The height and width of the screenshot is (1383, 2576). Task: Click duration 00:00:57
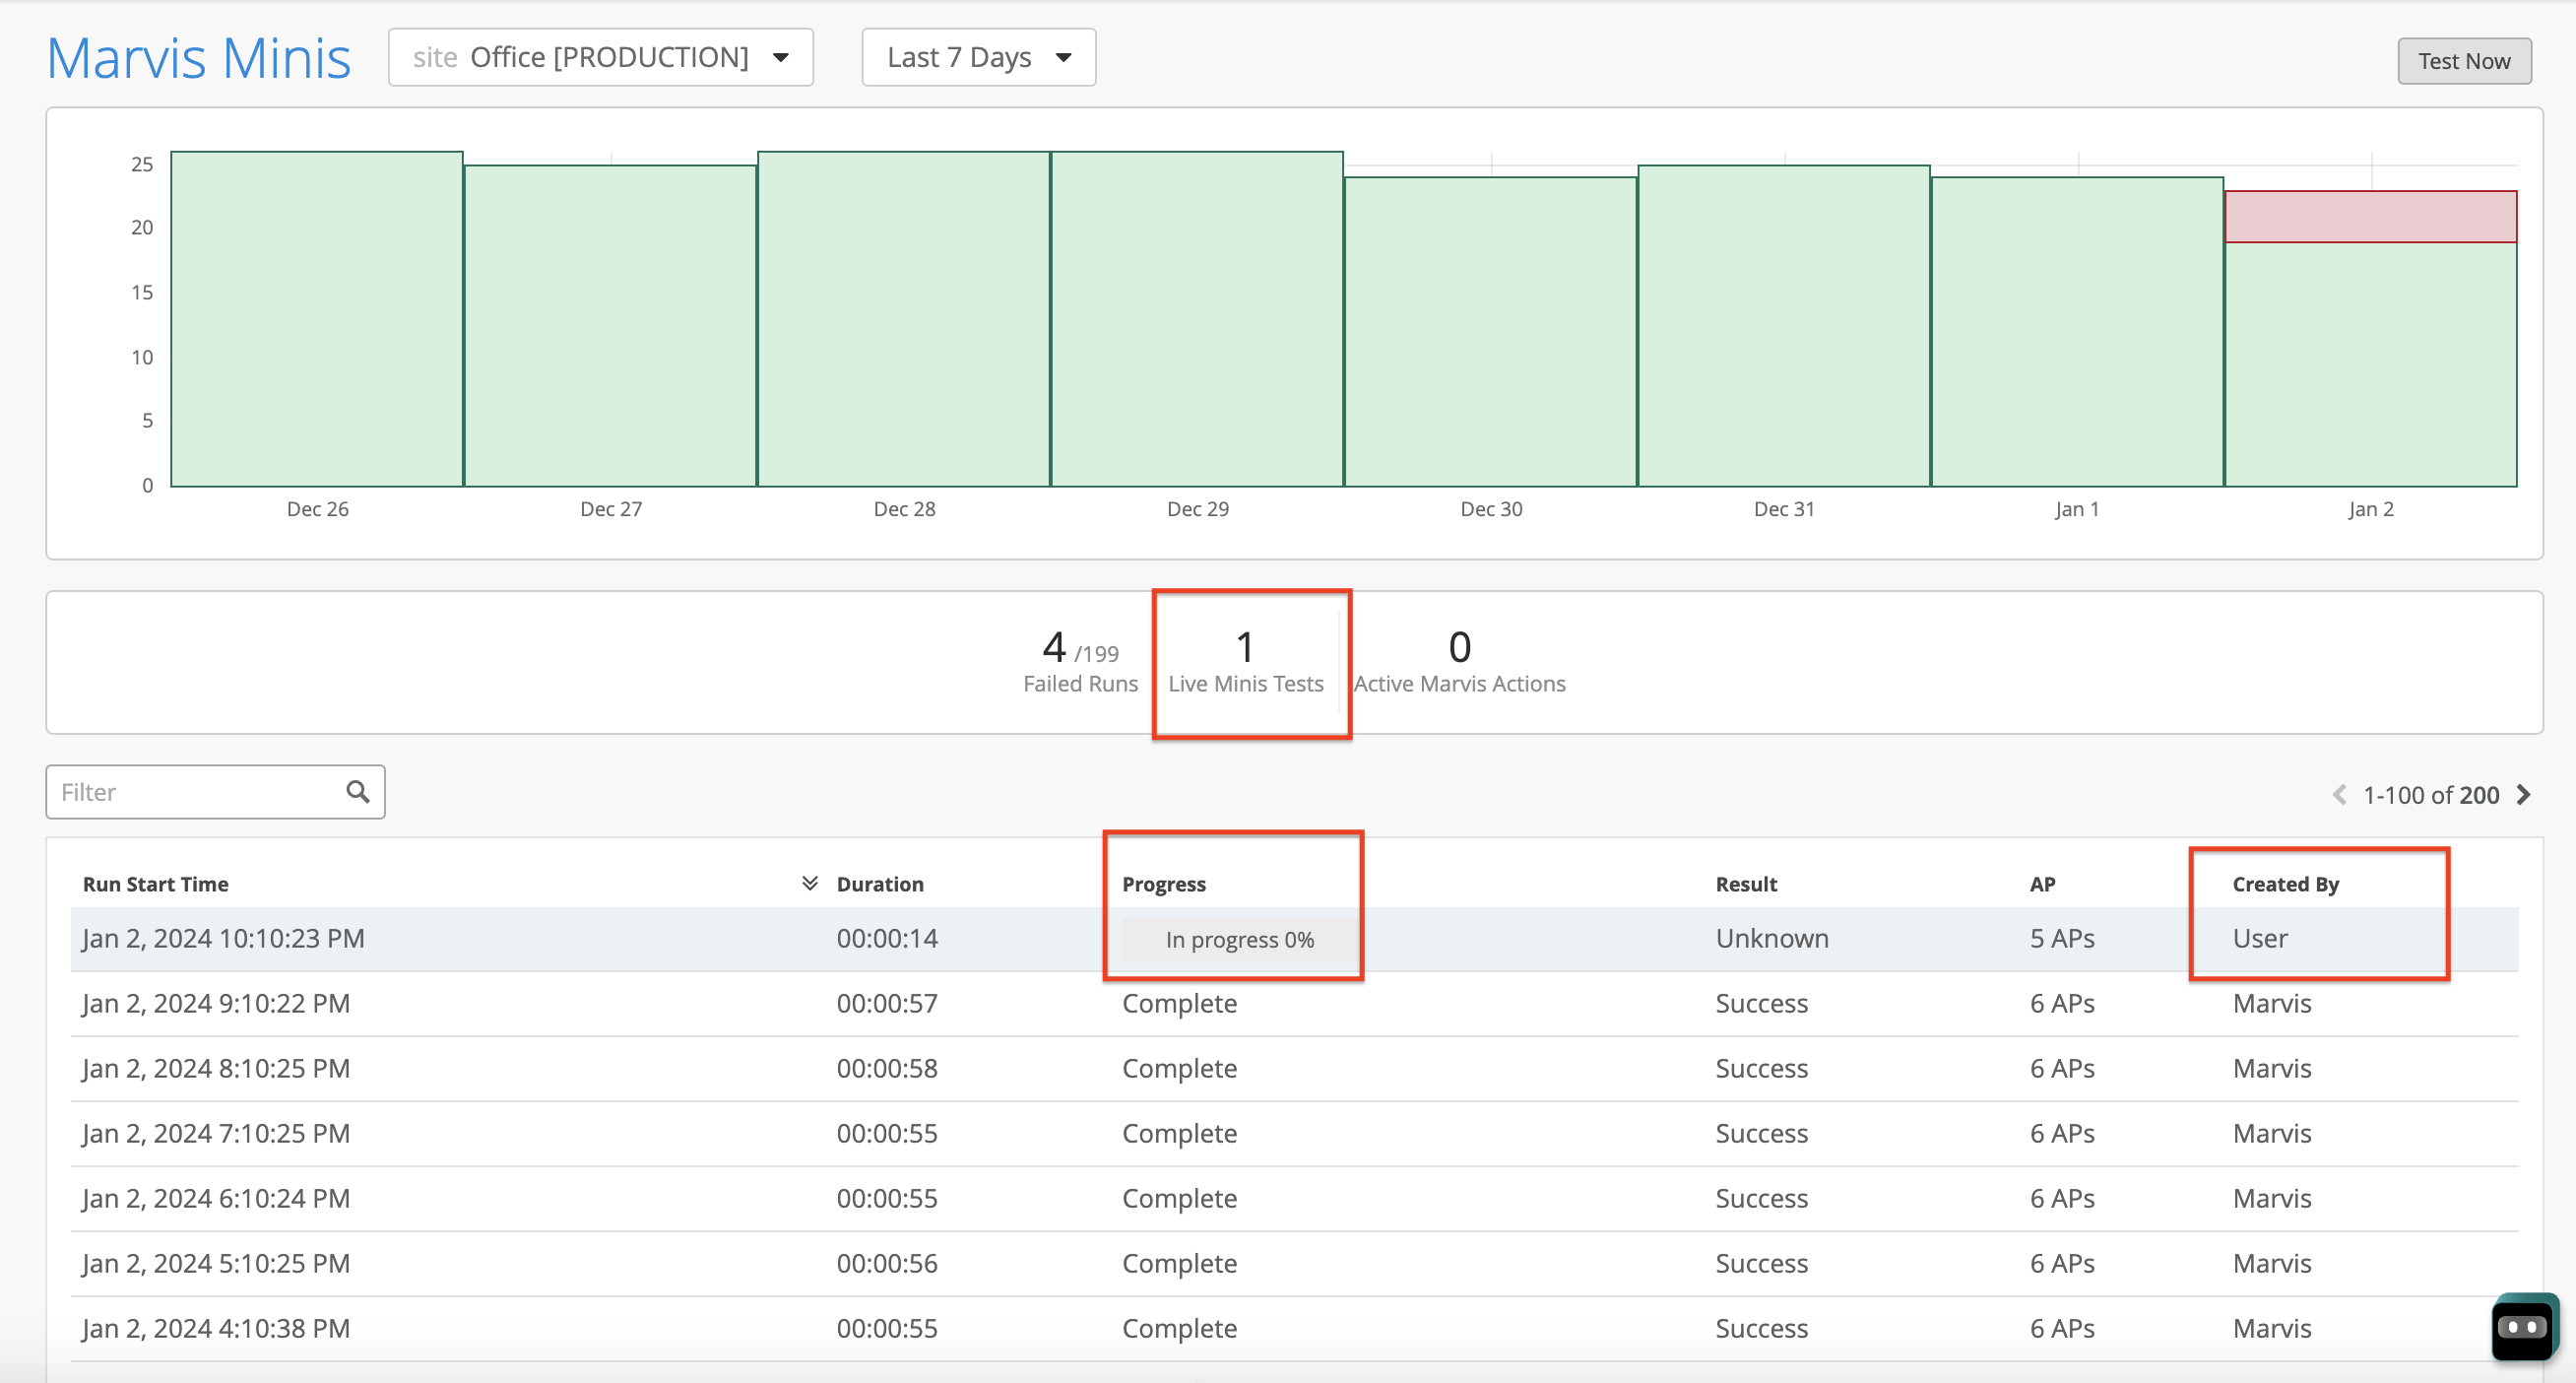click(x=887, y=1003)
